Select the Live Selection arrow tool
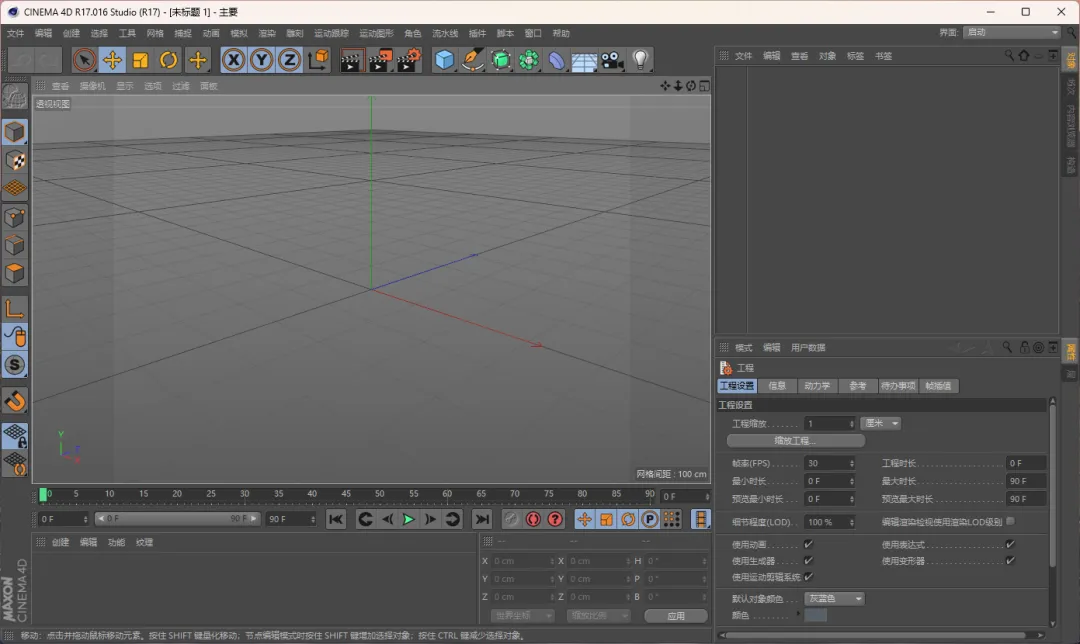This screenshot has width=1080, height=644. 85,60
